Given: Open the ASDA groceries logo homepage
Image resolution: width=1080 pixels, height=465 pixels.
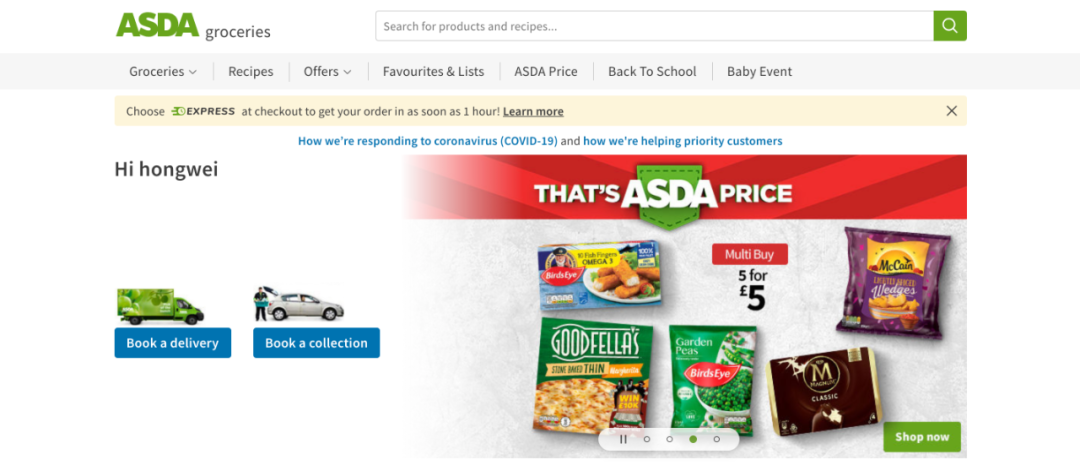Looking at the screenshot, I should [193, 26].
